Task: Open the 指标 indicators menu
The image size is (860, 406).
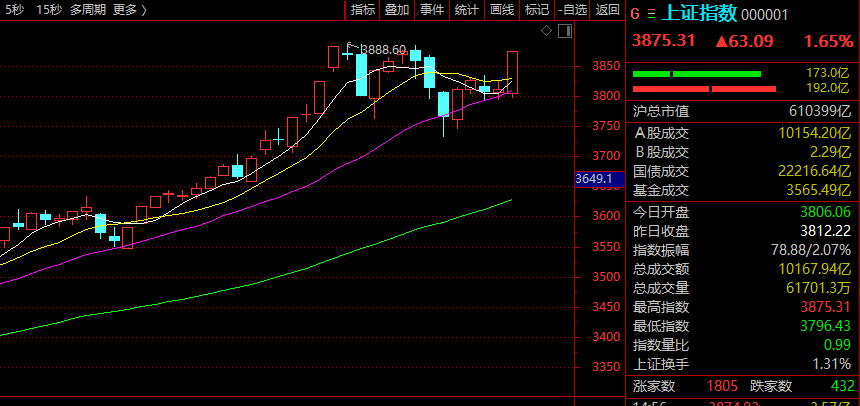Action: 363,10
